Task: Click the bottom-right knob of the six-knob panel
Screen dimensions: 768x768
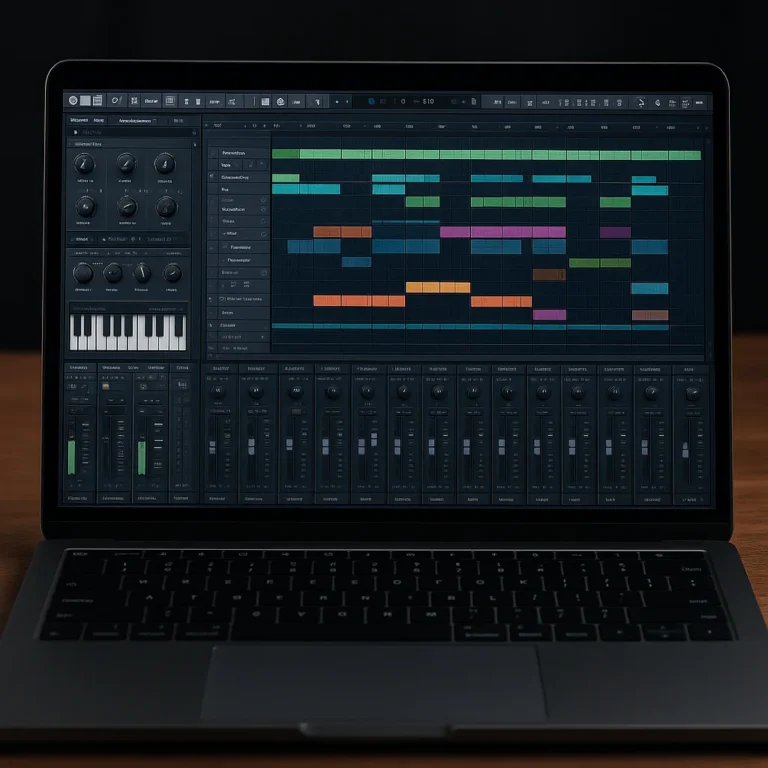Action: click(166, 207)
